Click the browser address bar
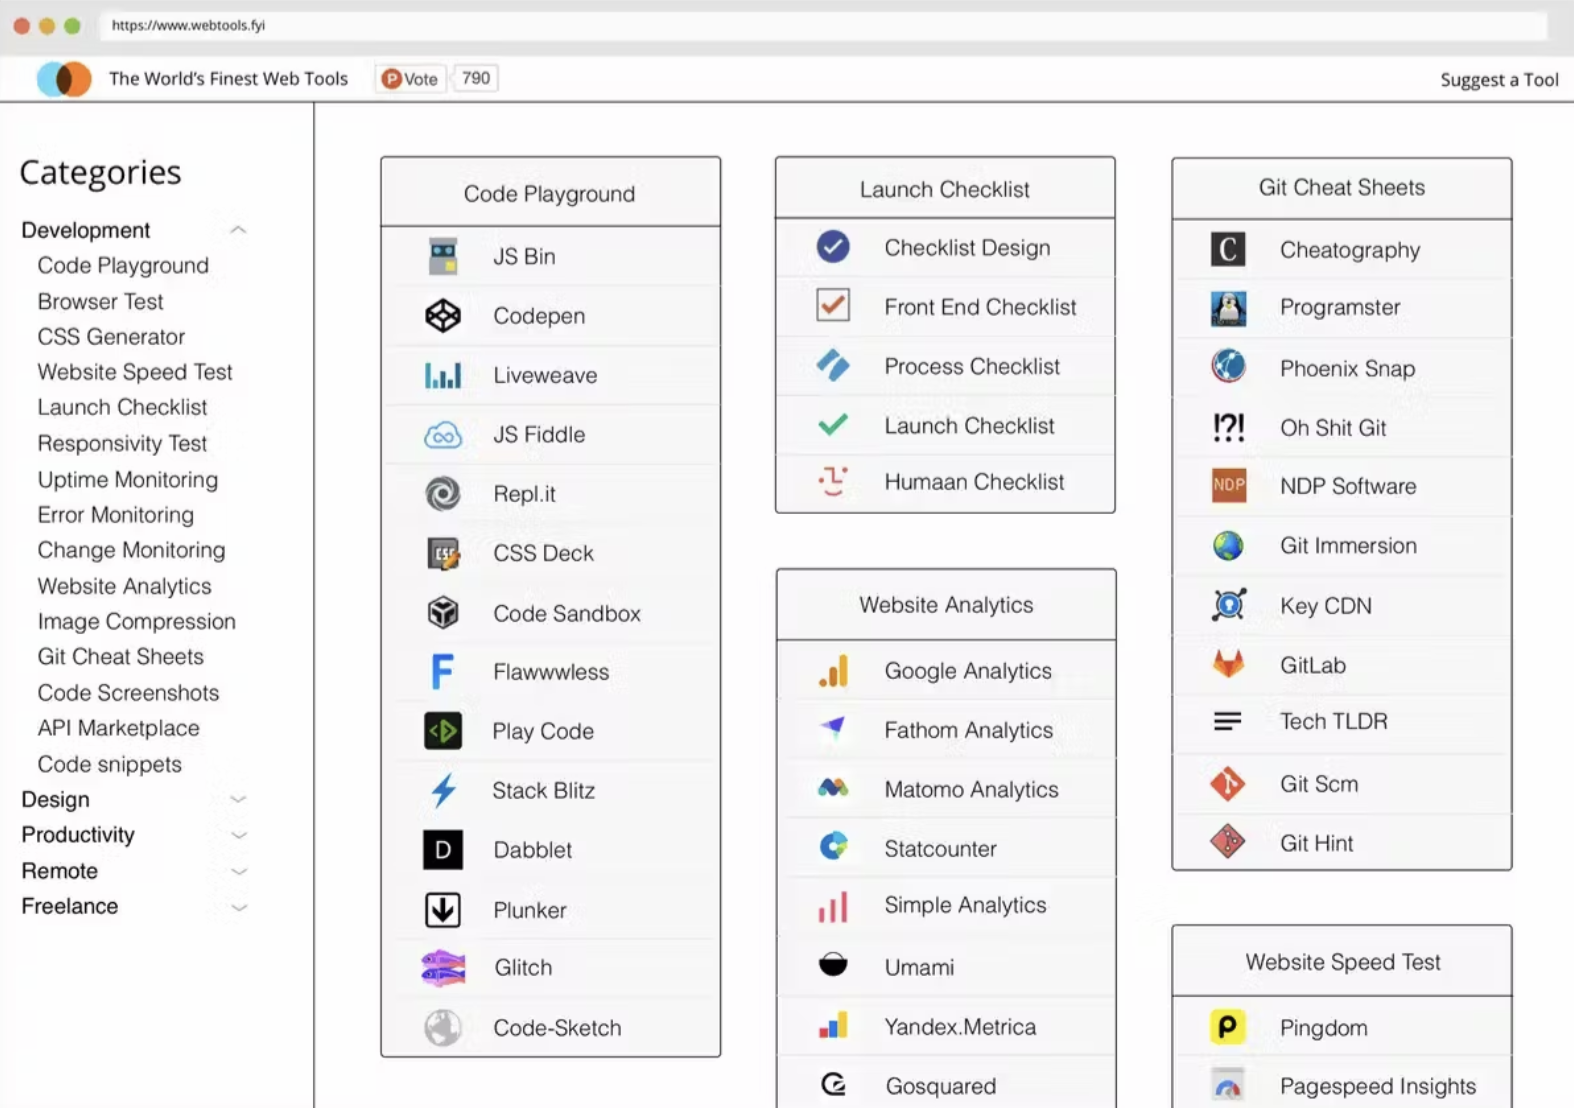1574x1108 pixels. 822,25
